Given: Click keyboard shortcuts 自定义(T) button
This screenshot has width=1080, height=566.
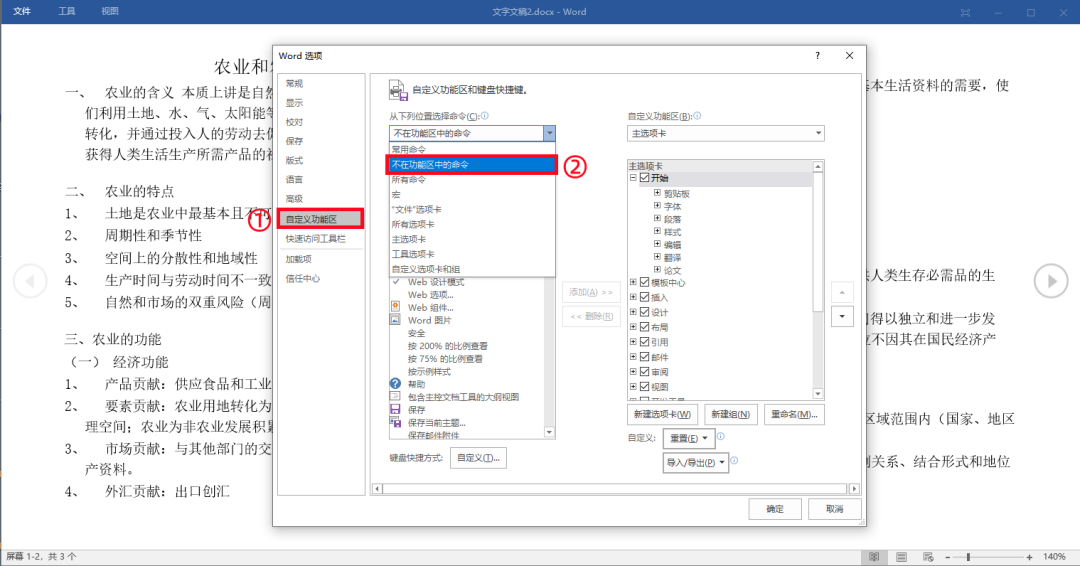Looking at the screenshot, I should point(479,458).
